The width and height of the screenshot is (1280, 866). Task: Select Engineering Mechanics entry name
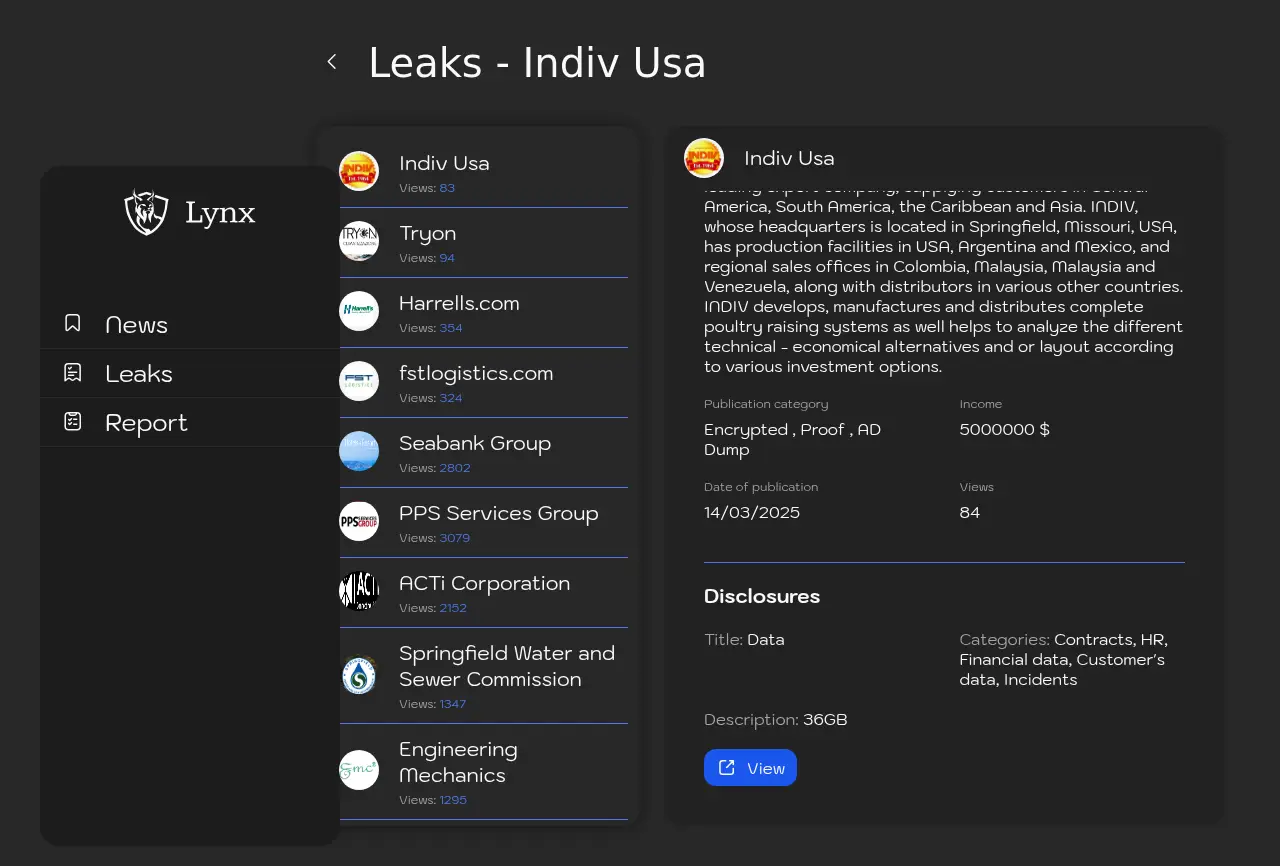click(x=458, y=762)
